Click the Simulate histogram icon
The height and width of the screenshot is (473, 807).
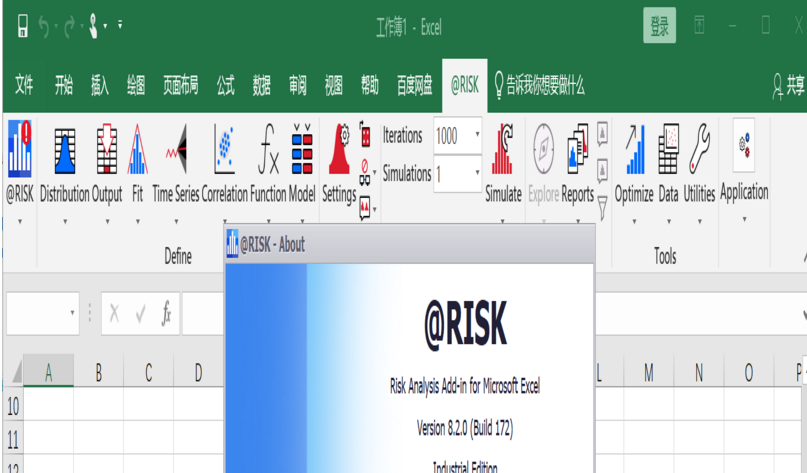tap(503, 149)
